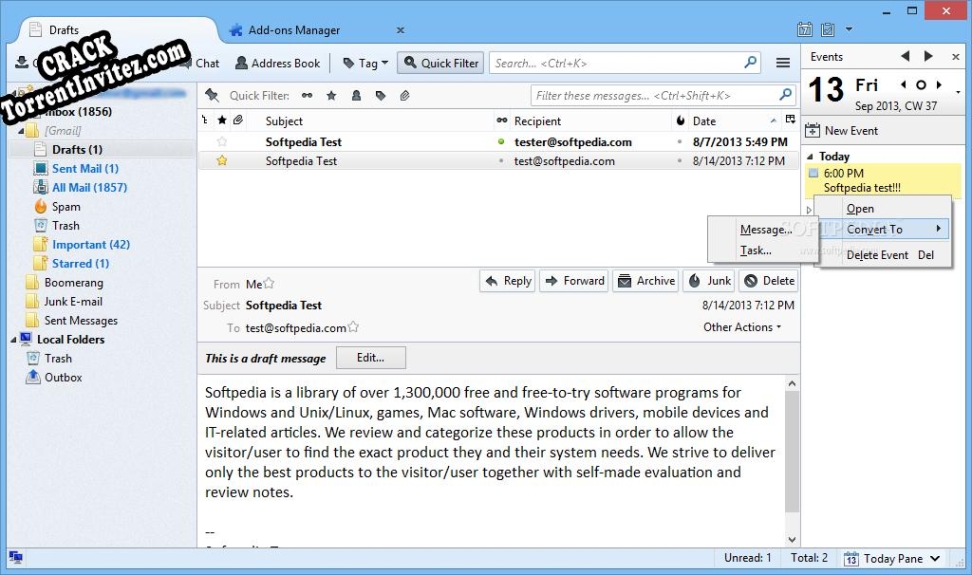Image resolution: width=972 pixels, height=575 pixels.
Task: Create a New Event
Action: tap(841, 131)
